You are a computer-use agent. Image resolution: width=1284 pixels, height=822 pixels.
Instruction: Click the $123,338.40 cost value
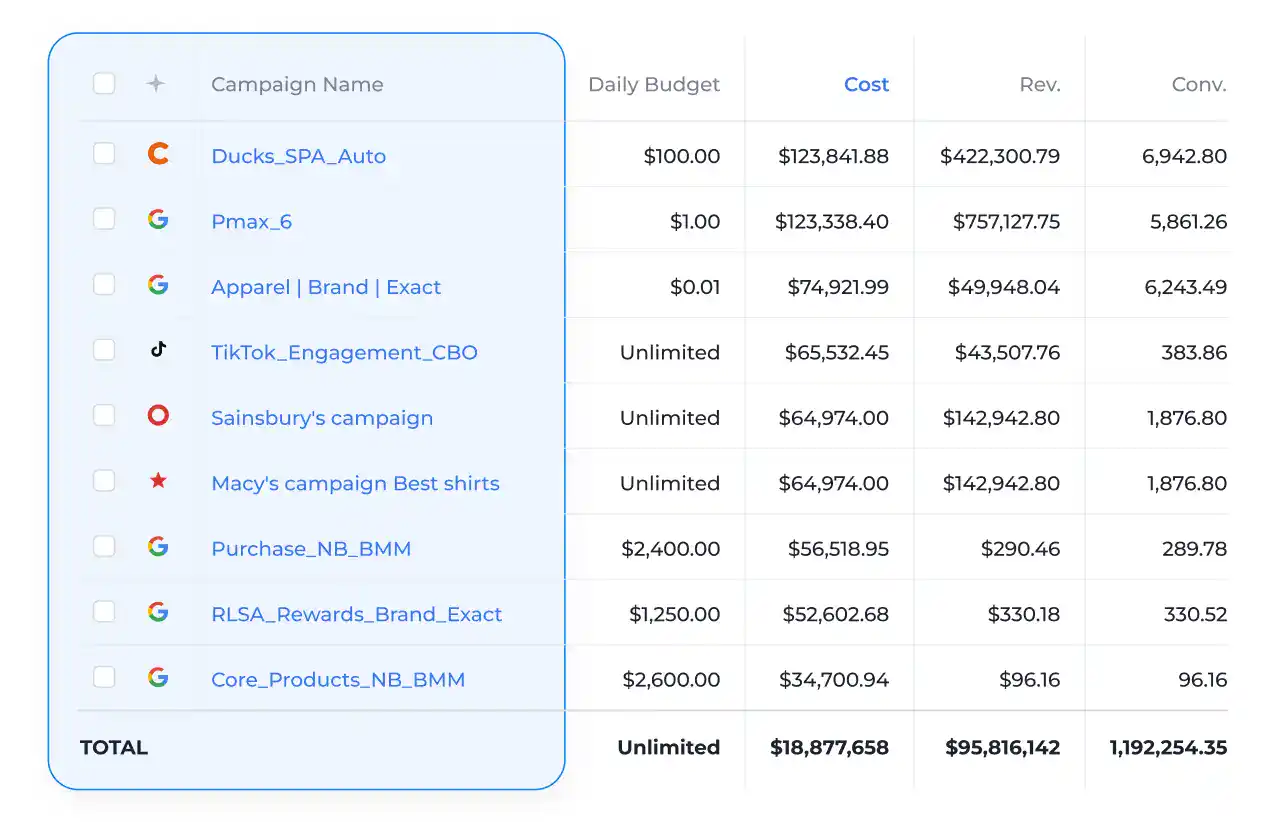tap(832, 222)
